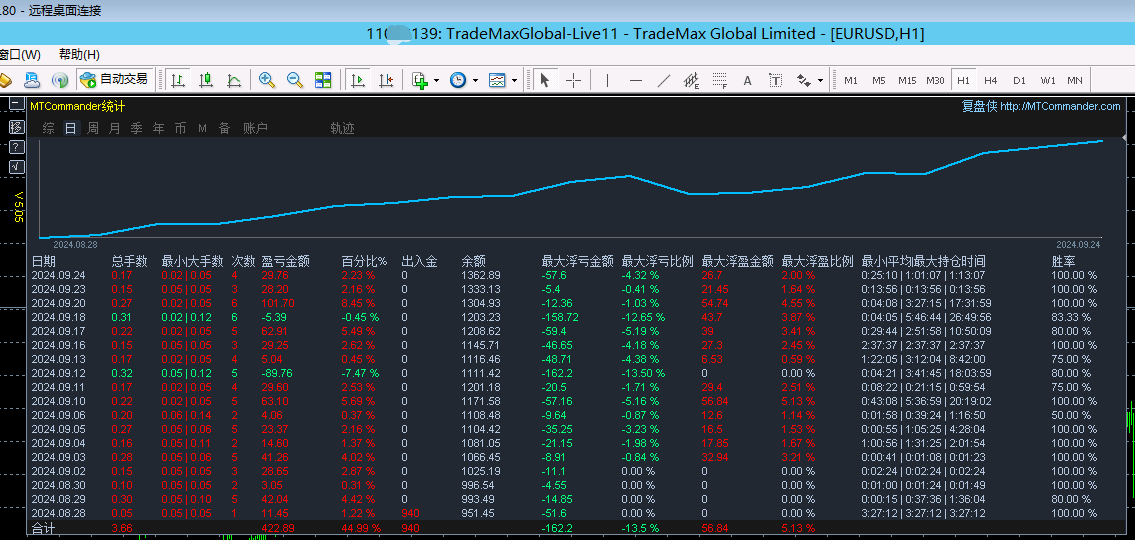
Task: Select bar chart display icon
Action: click(178, 80)
